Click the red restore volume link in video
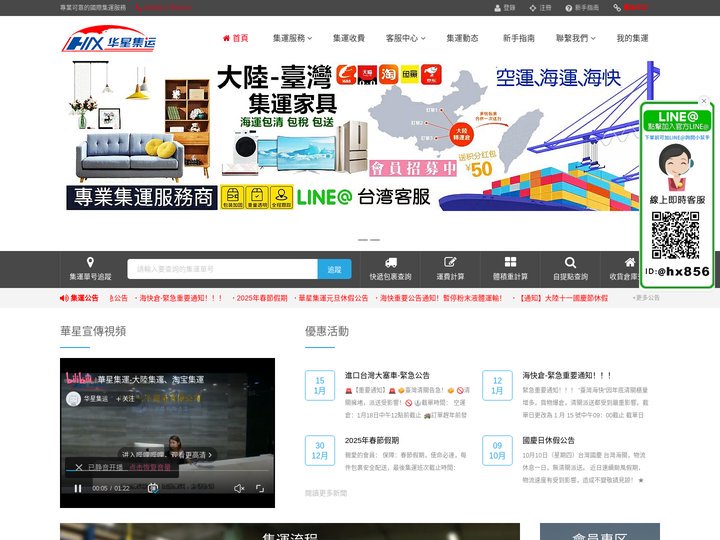This screenshot has height=540, width=720. point(150,467)
